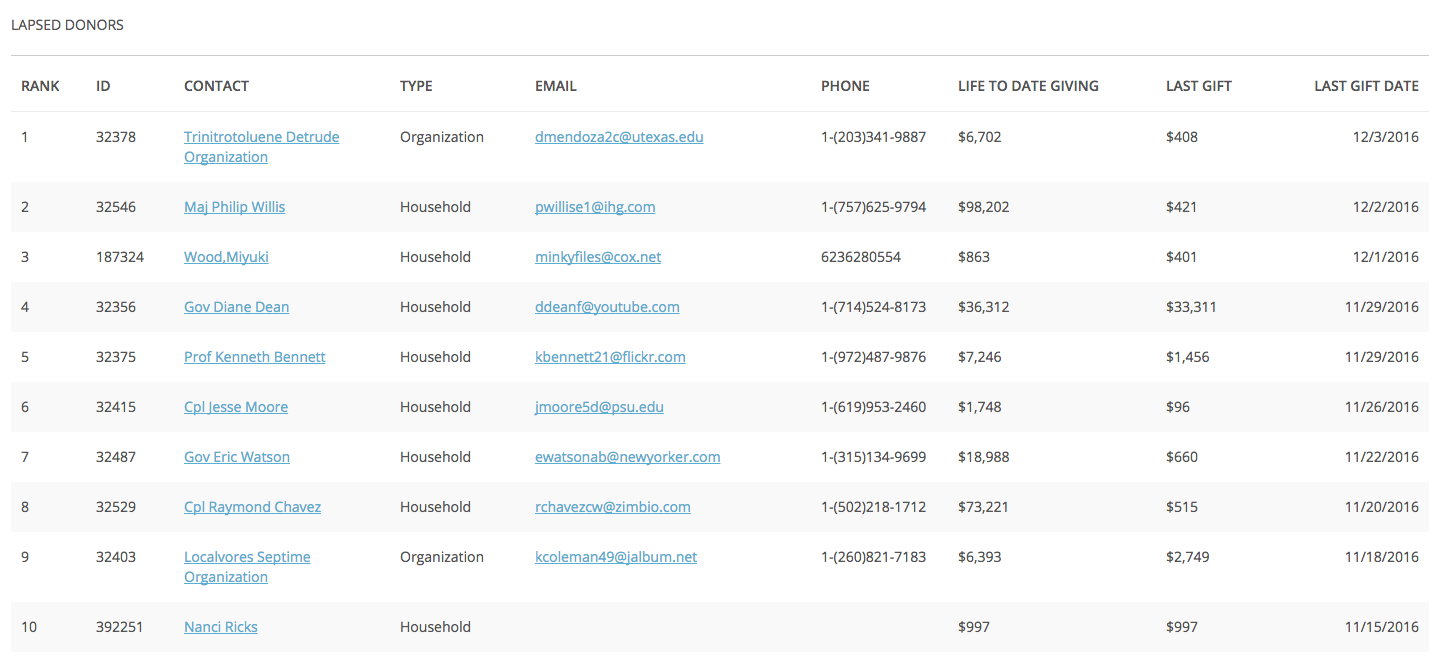Image resolution: width=1443 pixels, height=656 pixels.
Task: Sort the table by LAST GIFT DATE
Action: (1366, 86)
